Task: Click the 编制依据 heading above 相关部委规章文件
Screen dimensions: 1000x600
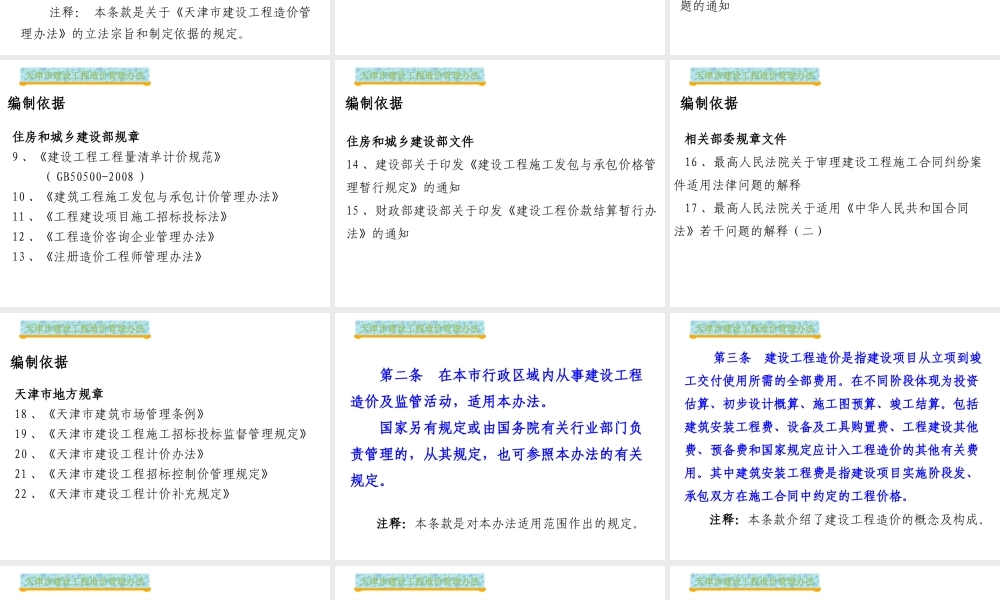Action: (709, 103)
